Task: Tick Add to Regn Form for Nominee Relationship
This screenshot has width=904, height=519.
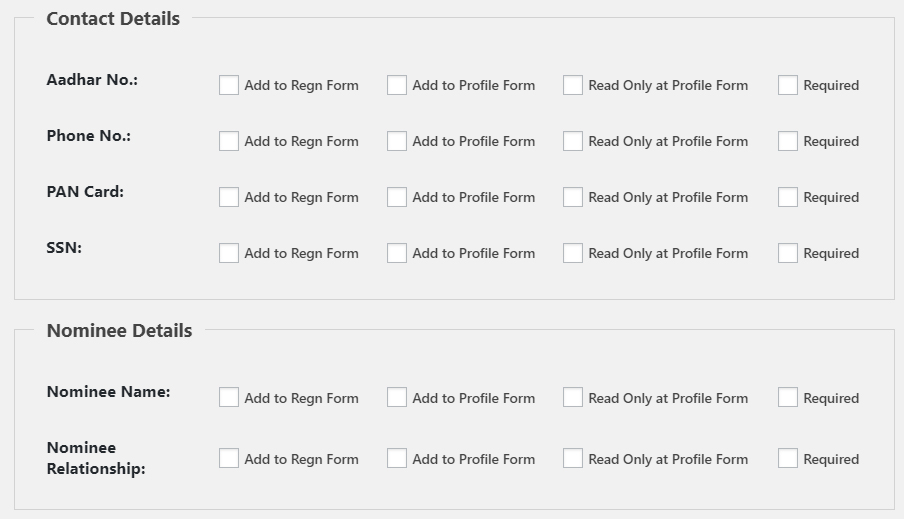Action: pyautogui.click(x=229, y=458)
